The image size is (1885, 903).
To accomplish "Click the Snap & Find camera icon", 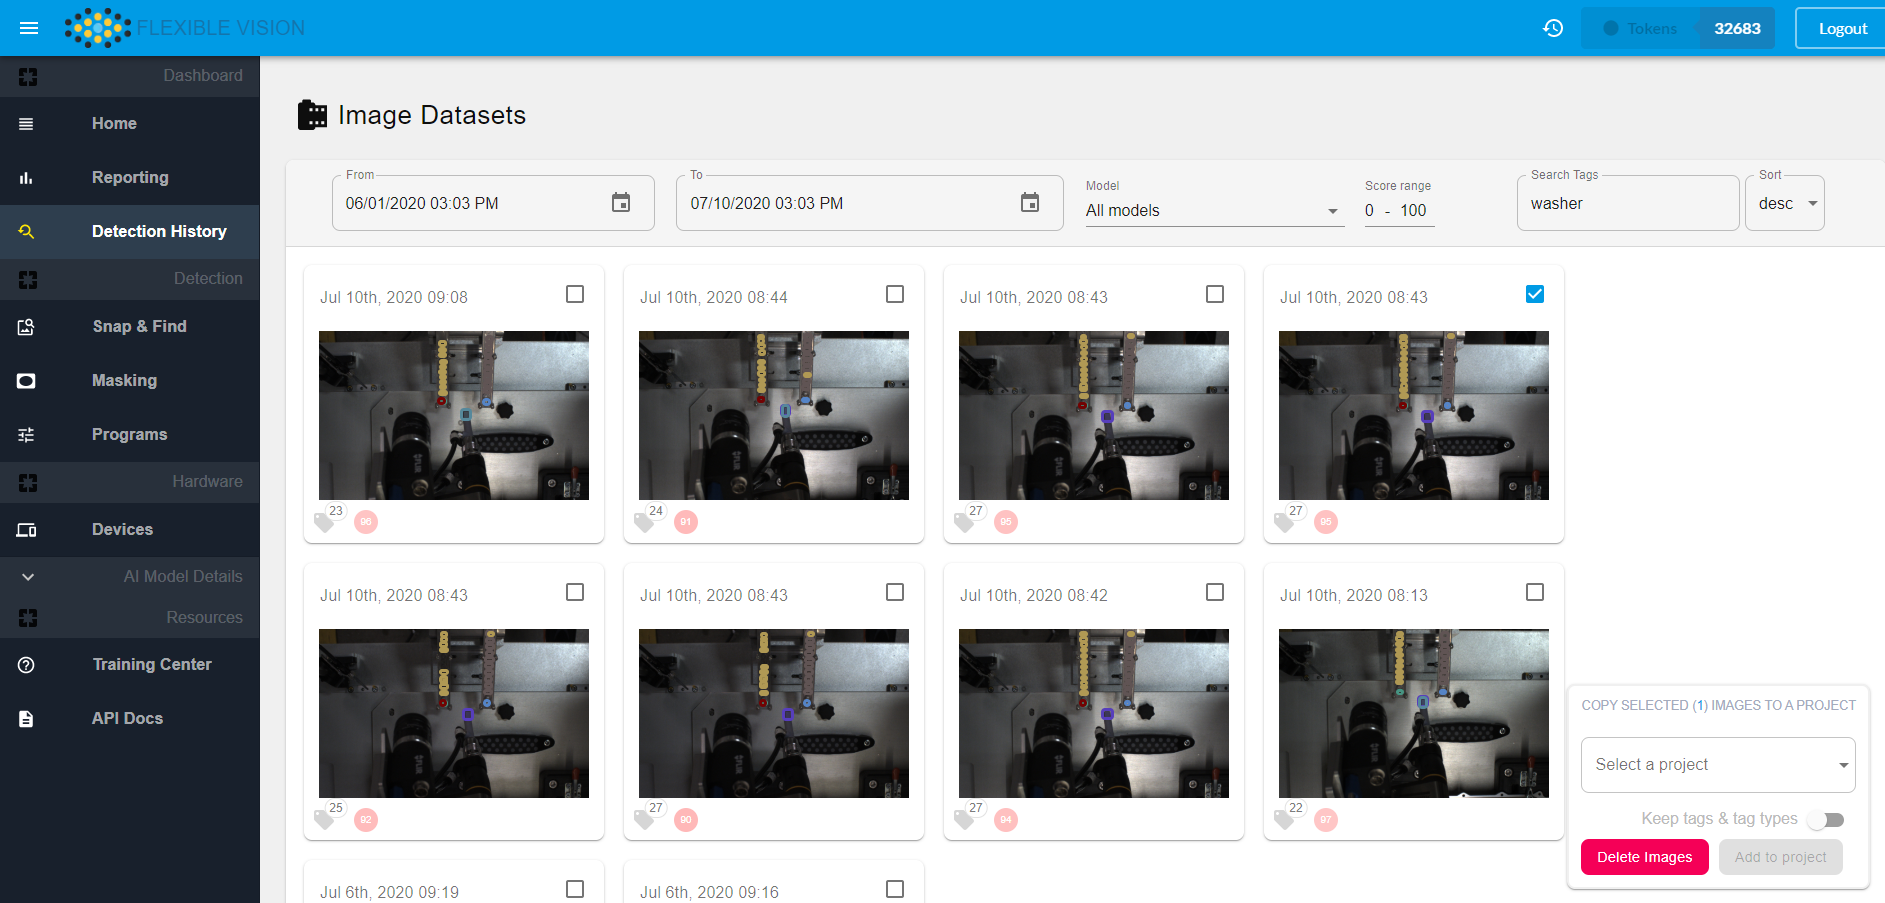I will [x=26, y=327].
